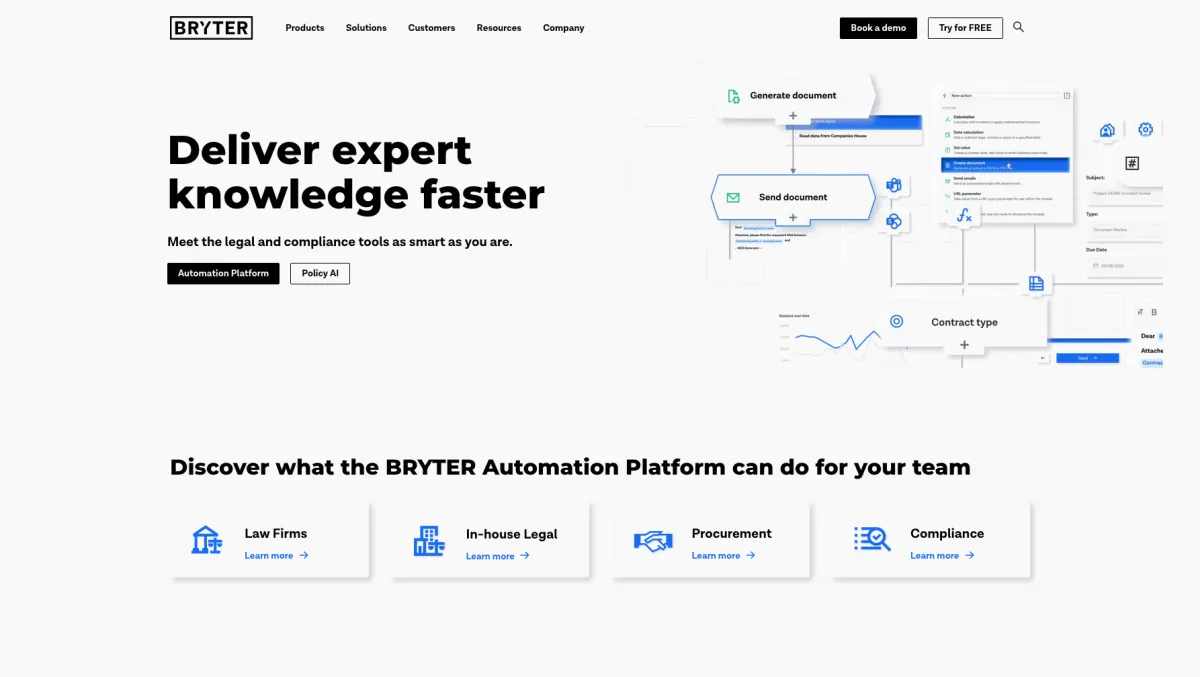Click the blue gear settings icon
Screen dimensions: 1200x677
pos(1145,129)
